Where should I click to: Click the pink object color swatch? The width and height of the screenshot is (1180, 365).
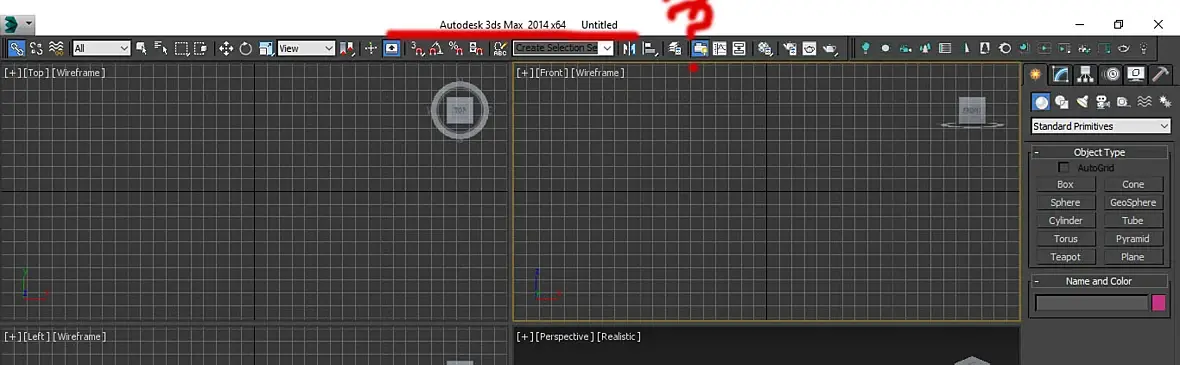[1159, 303]
